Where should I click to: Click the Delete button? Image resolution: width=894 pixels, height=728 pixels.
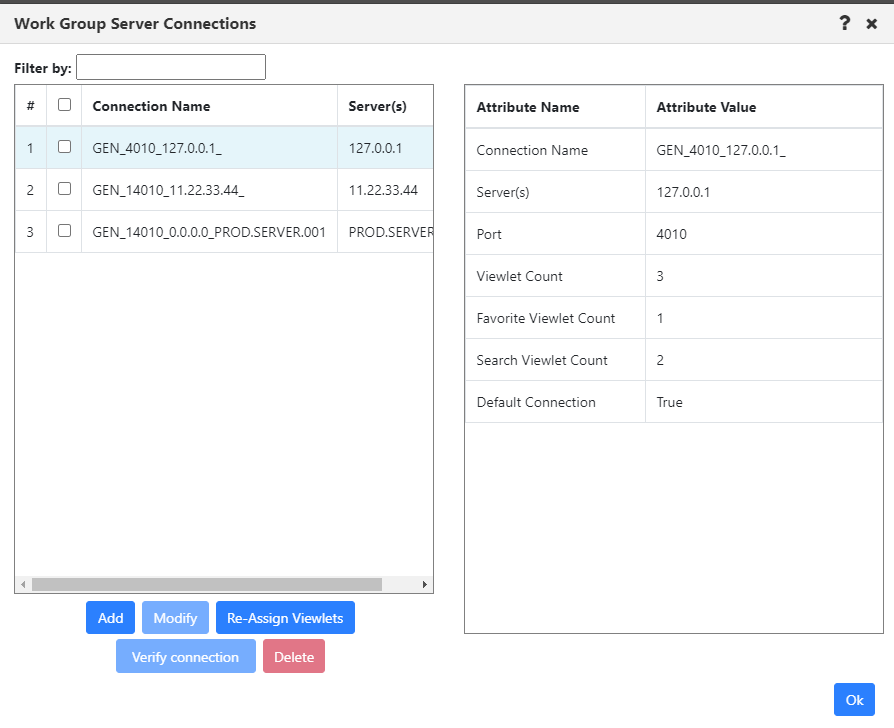[x=294, y=656]
